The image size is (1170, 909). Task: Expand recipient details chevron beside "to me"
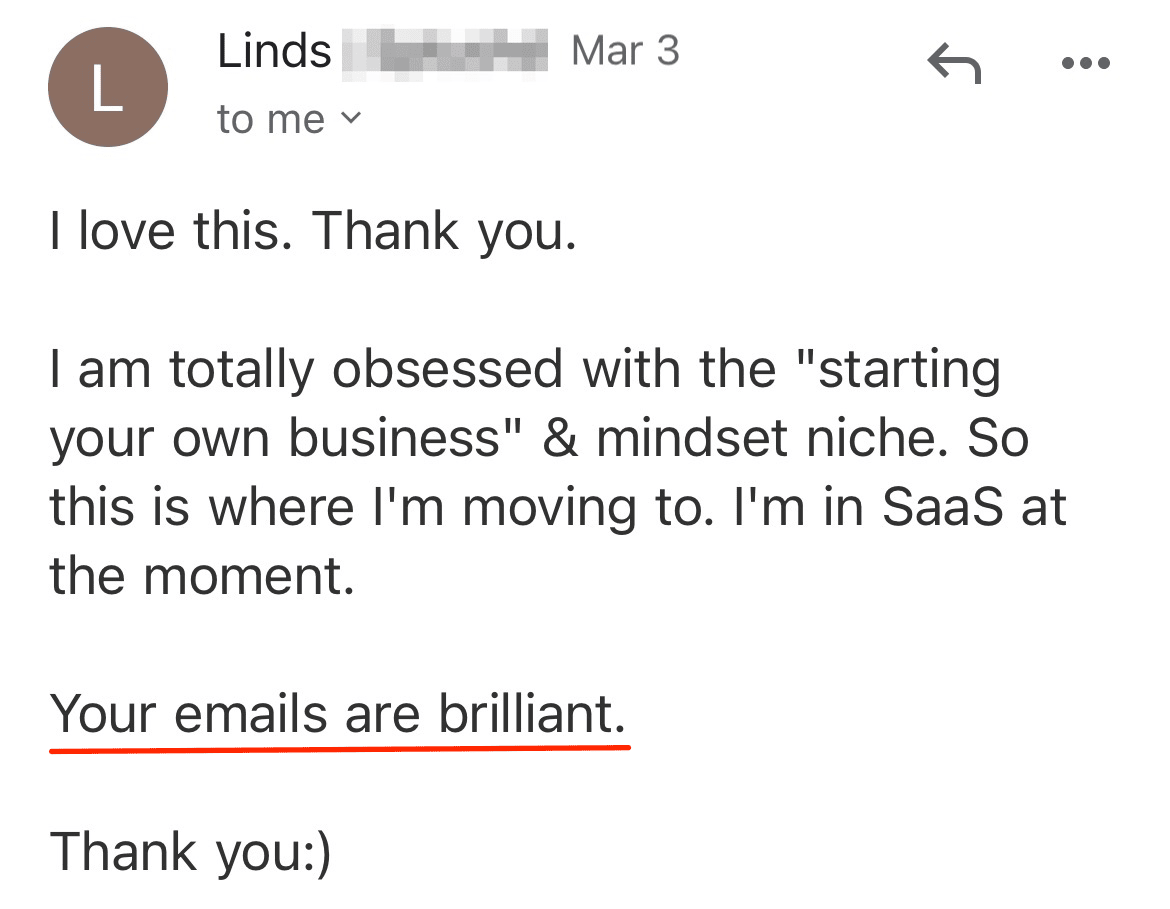coord(351,118)
